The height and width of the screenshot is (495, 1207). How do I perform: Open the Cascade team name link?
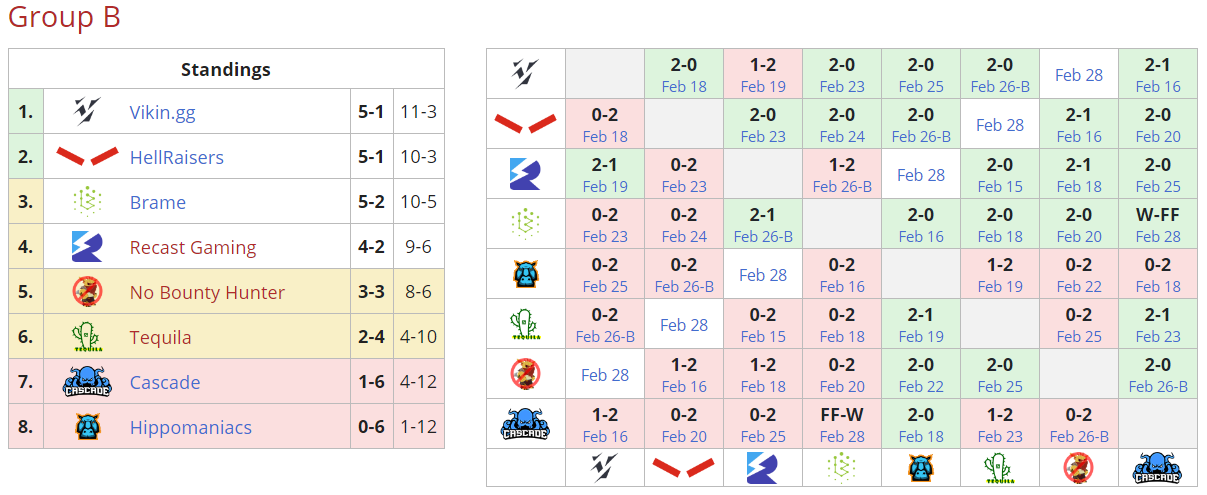(x=164, y=382)
